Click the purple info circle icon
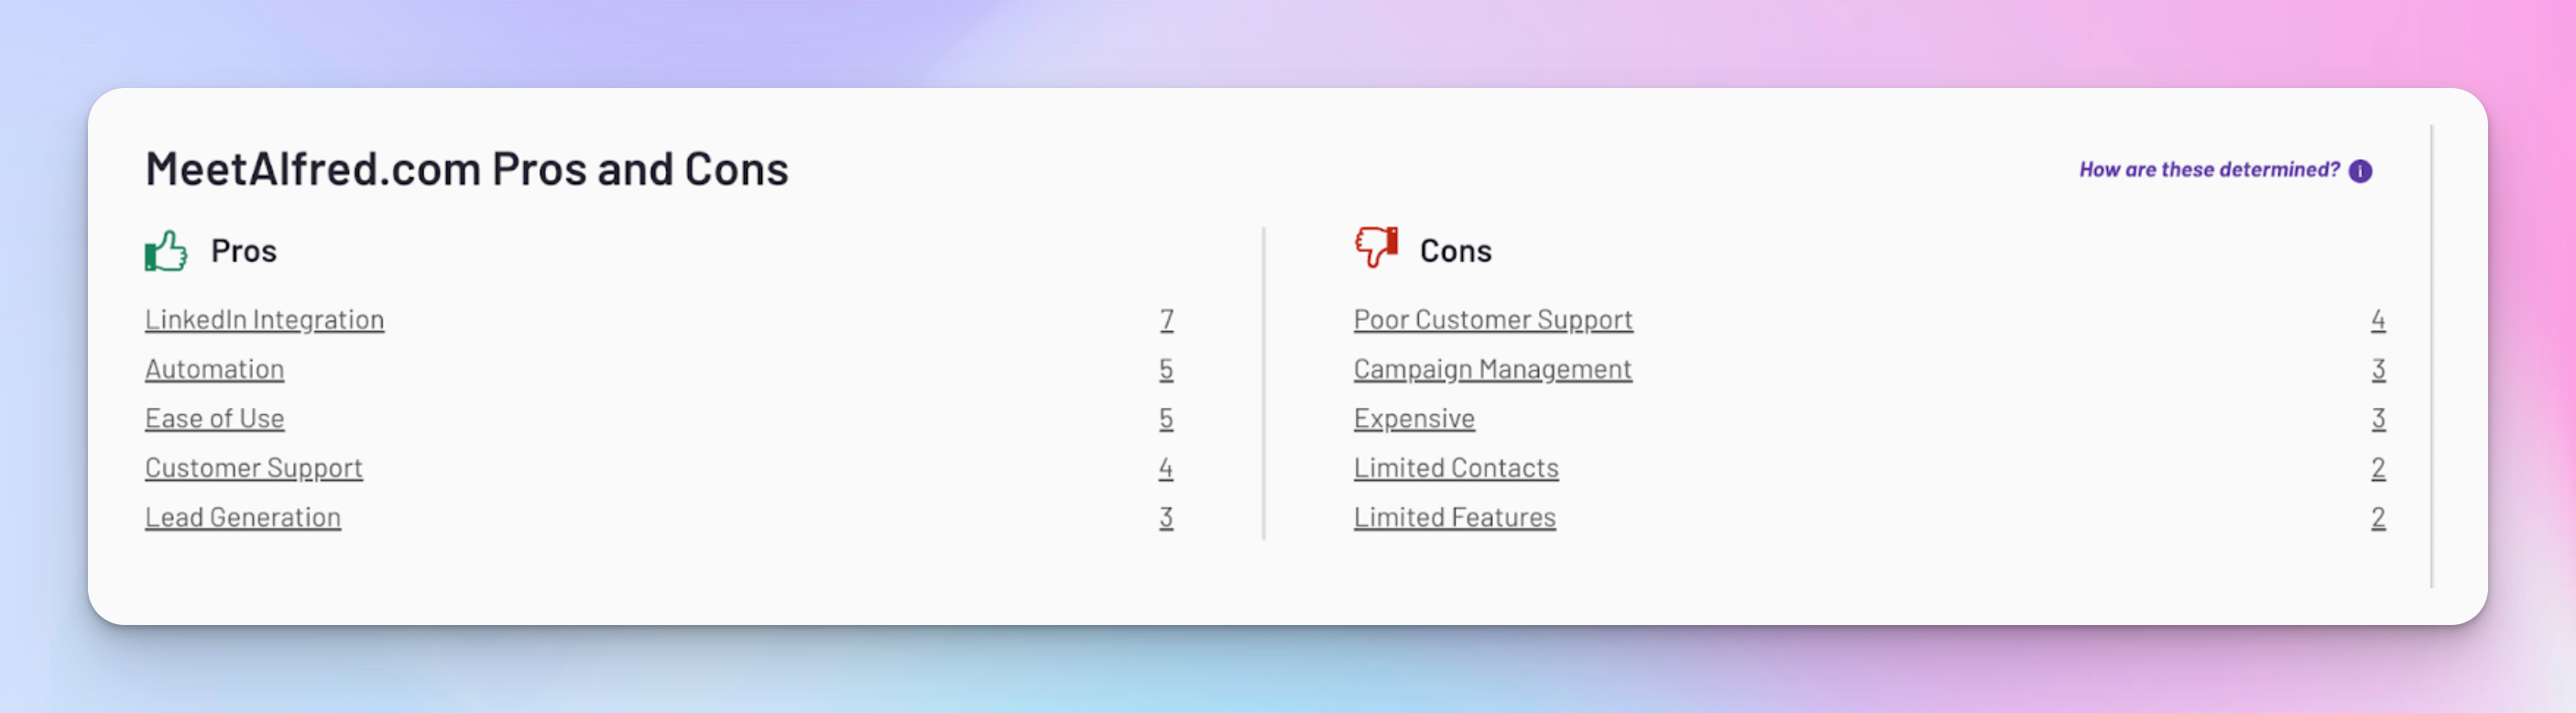The image size is (2576, 713). 2360,171
